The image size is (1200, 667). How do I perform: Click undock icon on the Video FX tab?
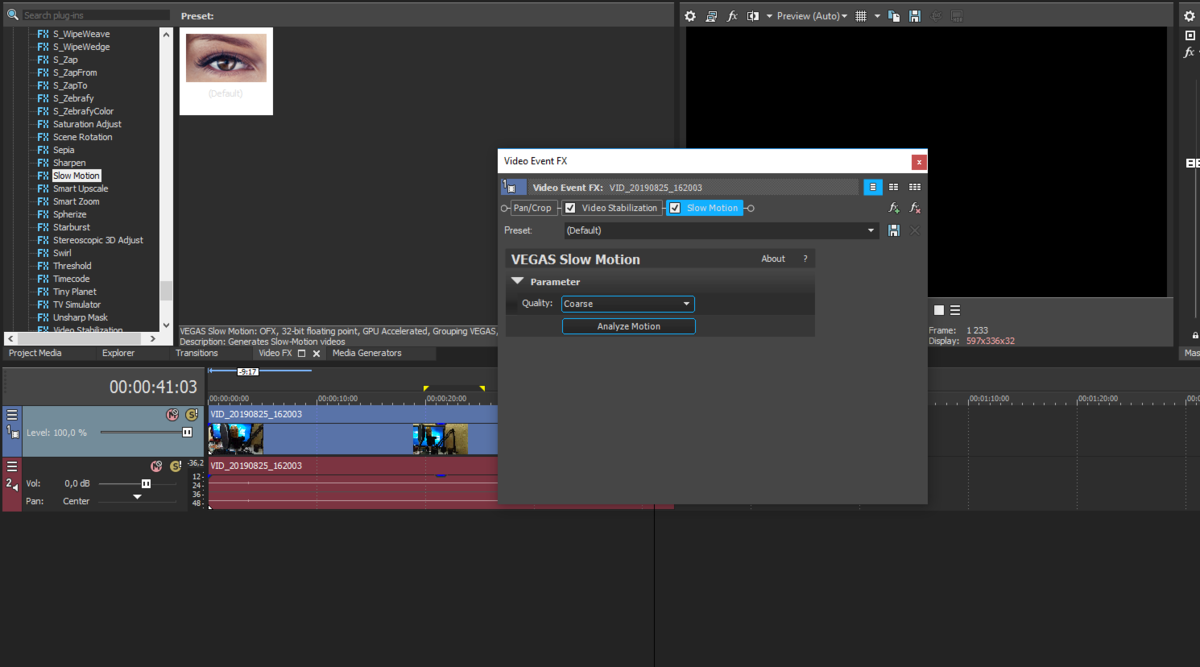[x=302, y=353]
